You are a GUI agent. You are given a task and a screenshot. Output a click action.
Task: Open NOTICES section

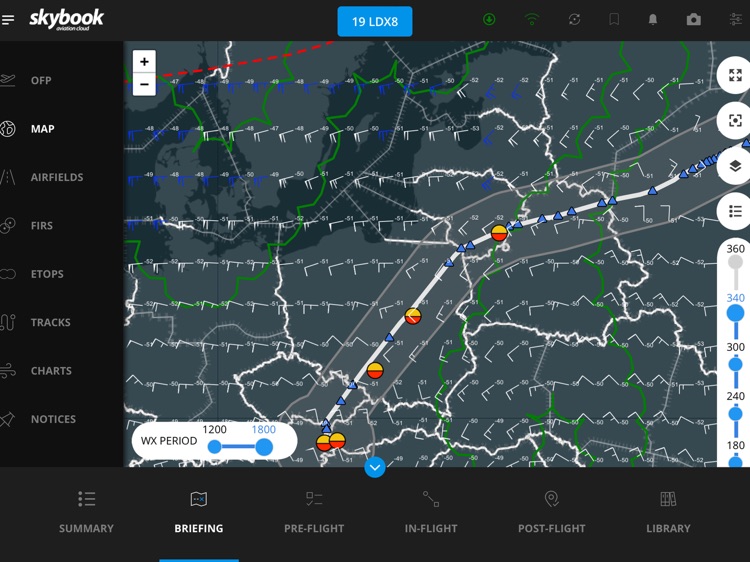[x=53, y=419]
